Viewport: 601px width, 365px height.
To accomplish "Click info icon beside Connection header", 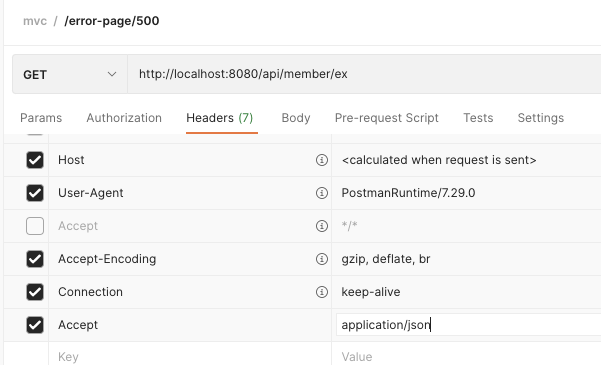I will point(322,292).
